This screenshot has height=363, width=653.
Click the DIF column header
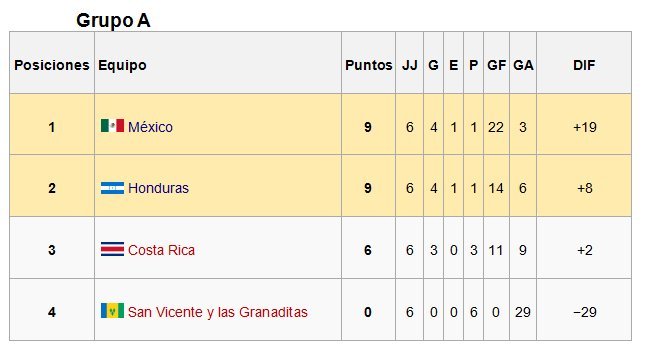[x=584, y=65]
